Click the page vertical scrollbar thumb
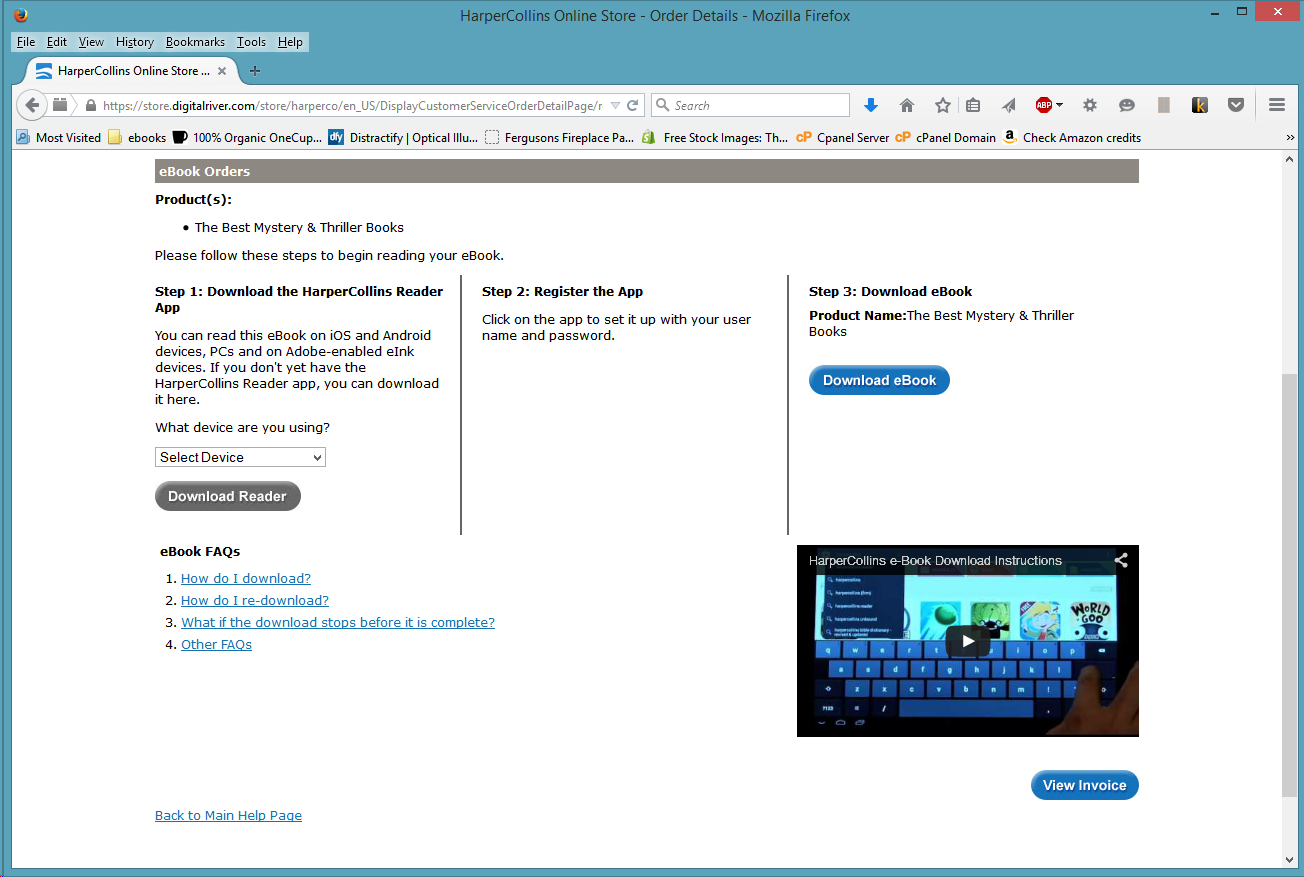 click(x=1290, y=585)
